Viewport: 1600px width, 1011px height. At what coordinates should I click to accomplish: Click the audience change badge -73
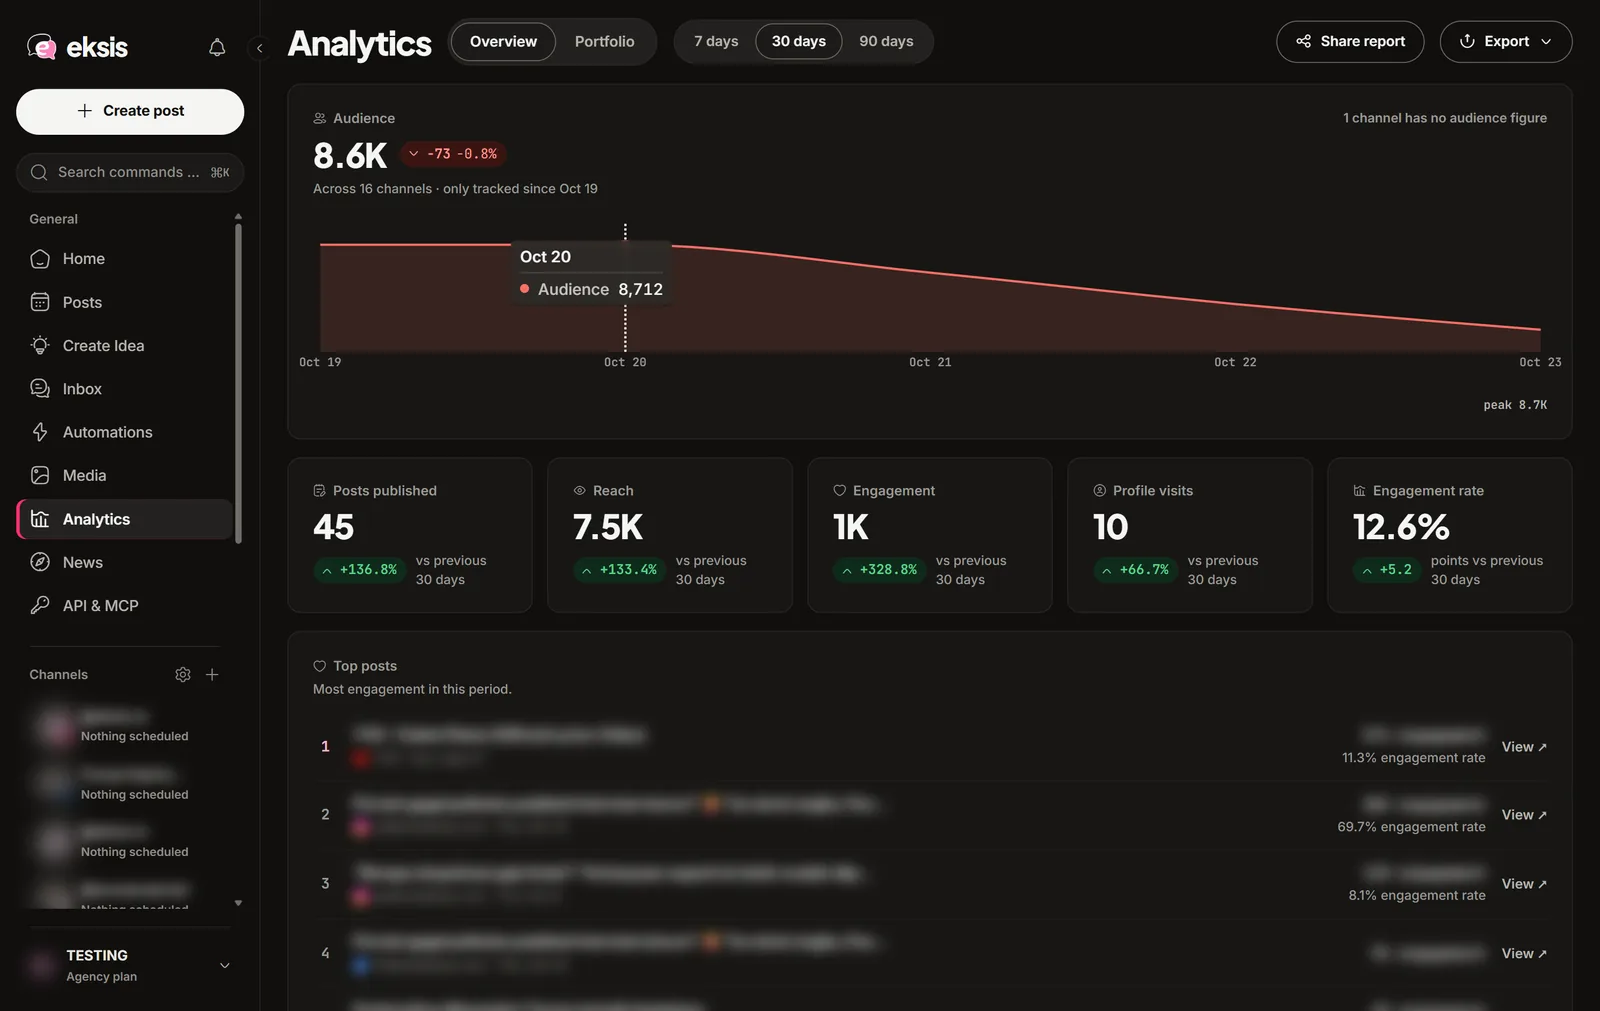[454, 154]
